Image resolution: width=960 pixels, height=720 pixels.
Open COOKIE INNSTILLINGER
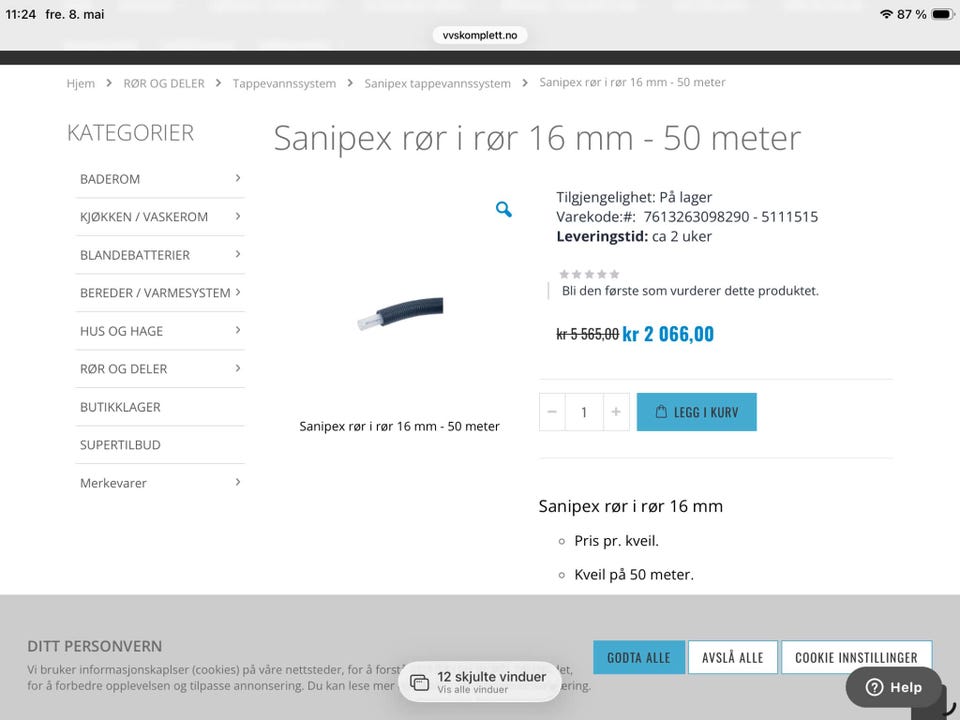pos(857,658)
